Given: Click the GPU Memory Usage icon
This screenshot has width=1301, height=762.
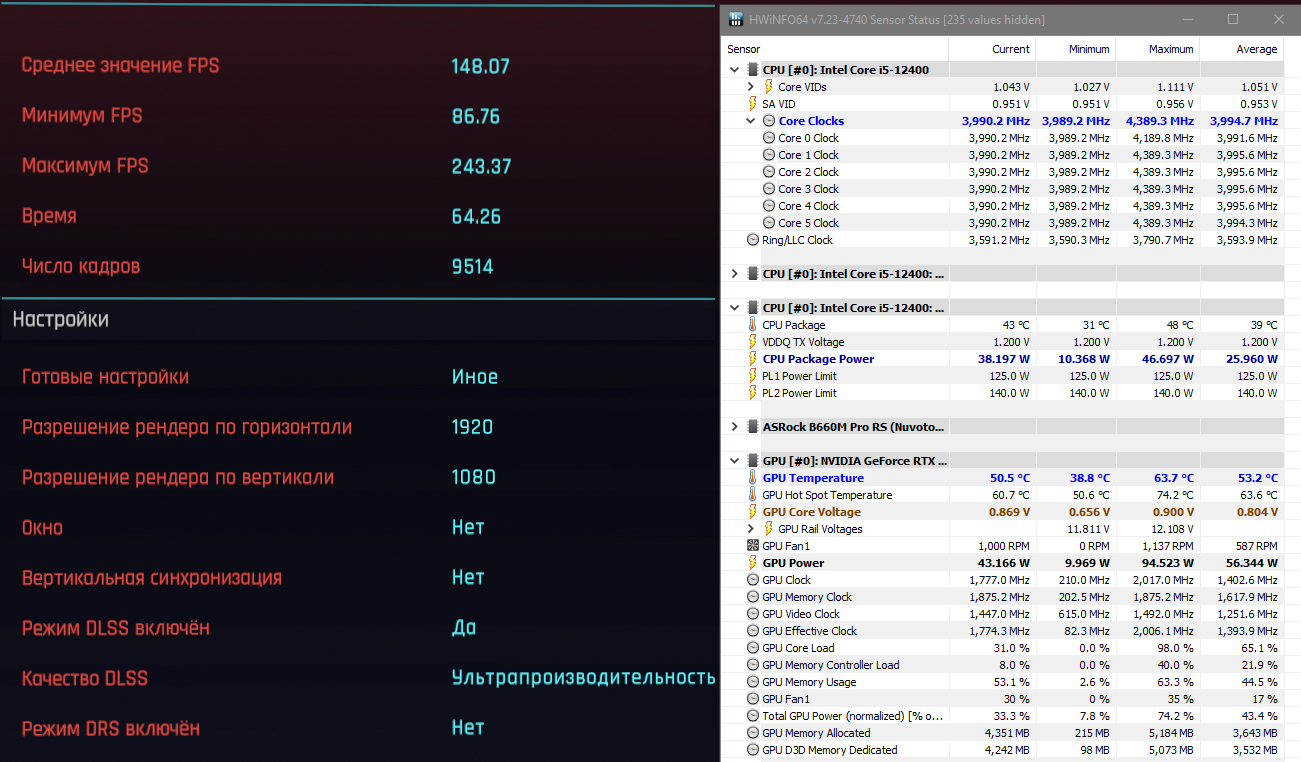Looking at the screenshot, I should [x=753, y=682].
